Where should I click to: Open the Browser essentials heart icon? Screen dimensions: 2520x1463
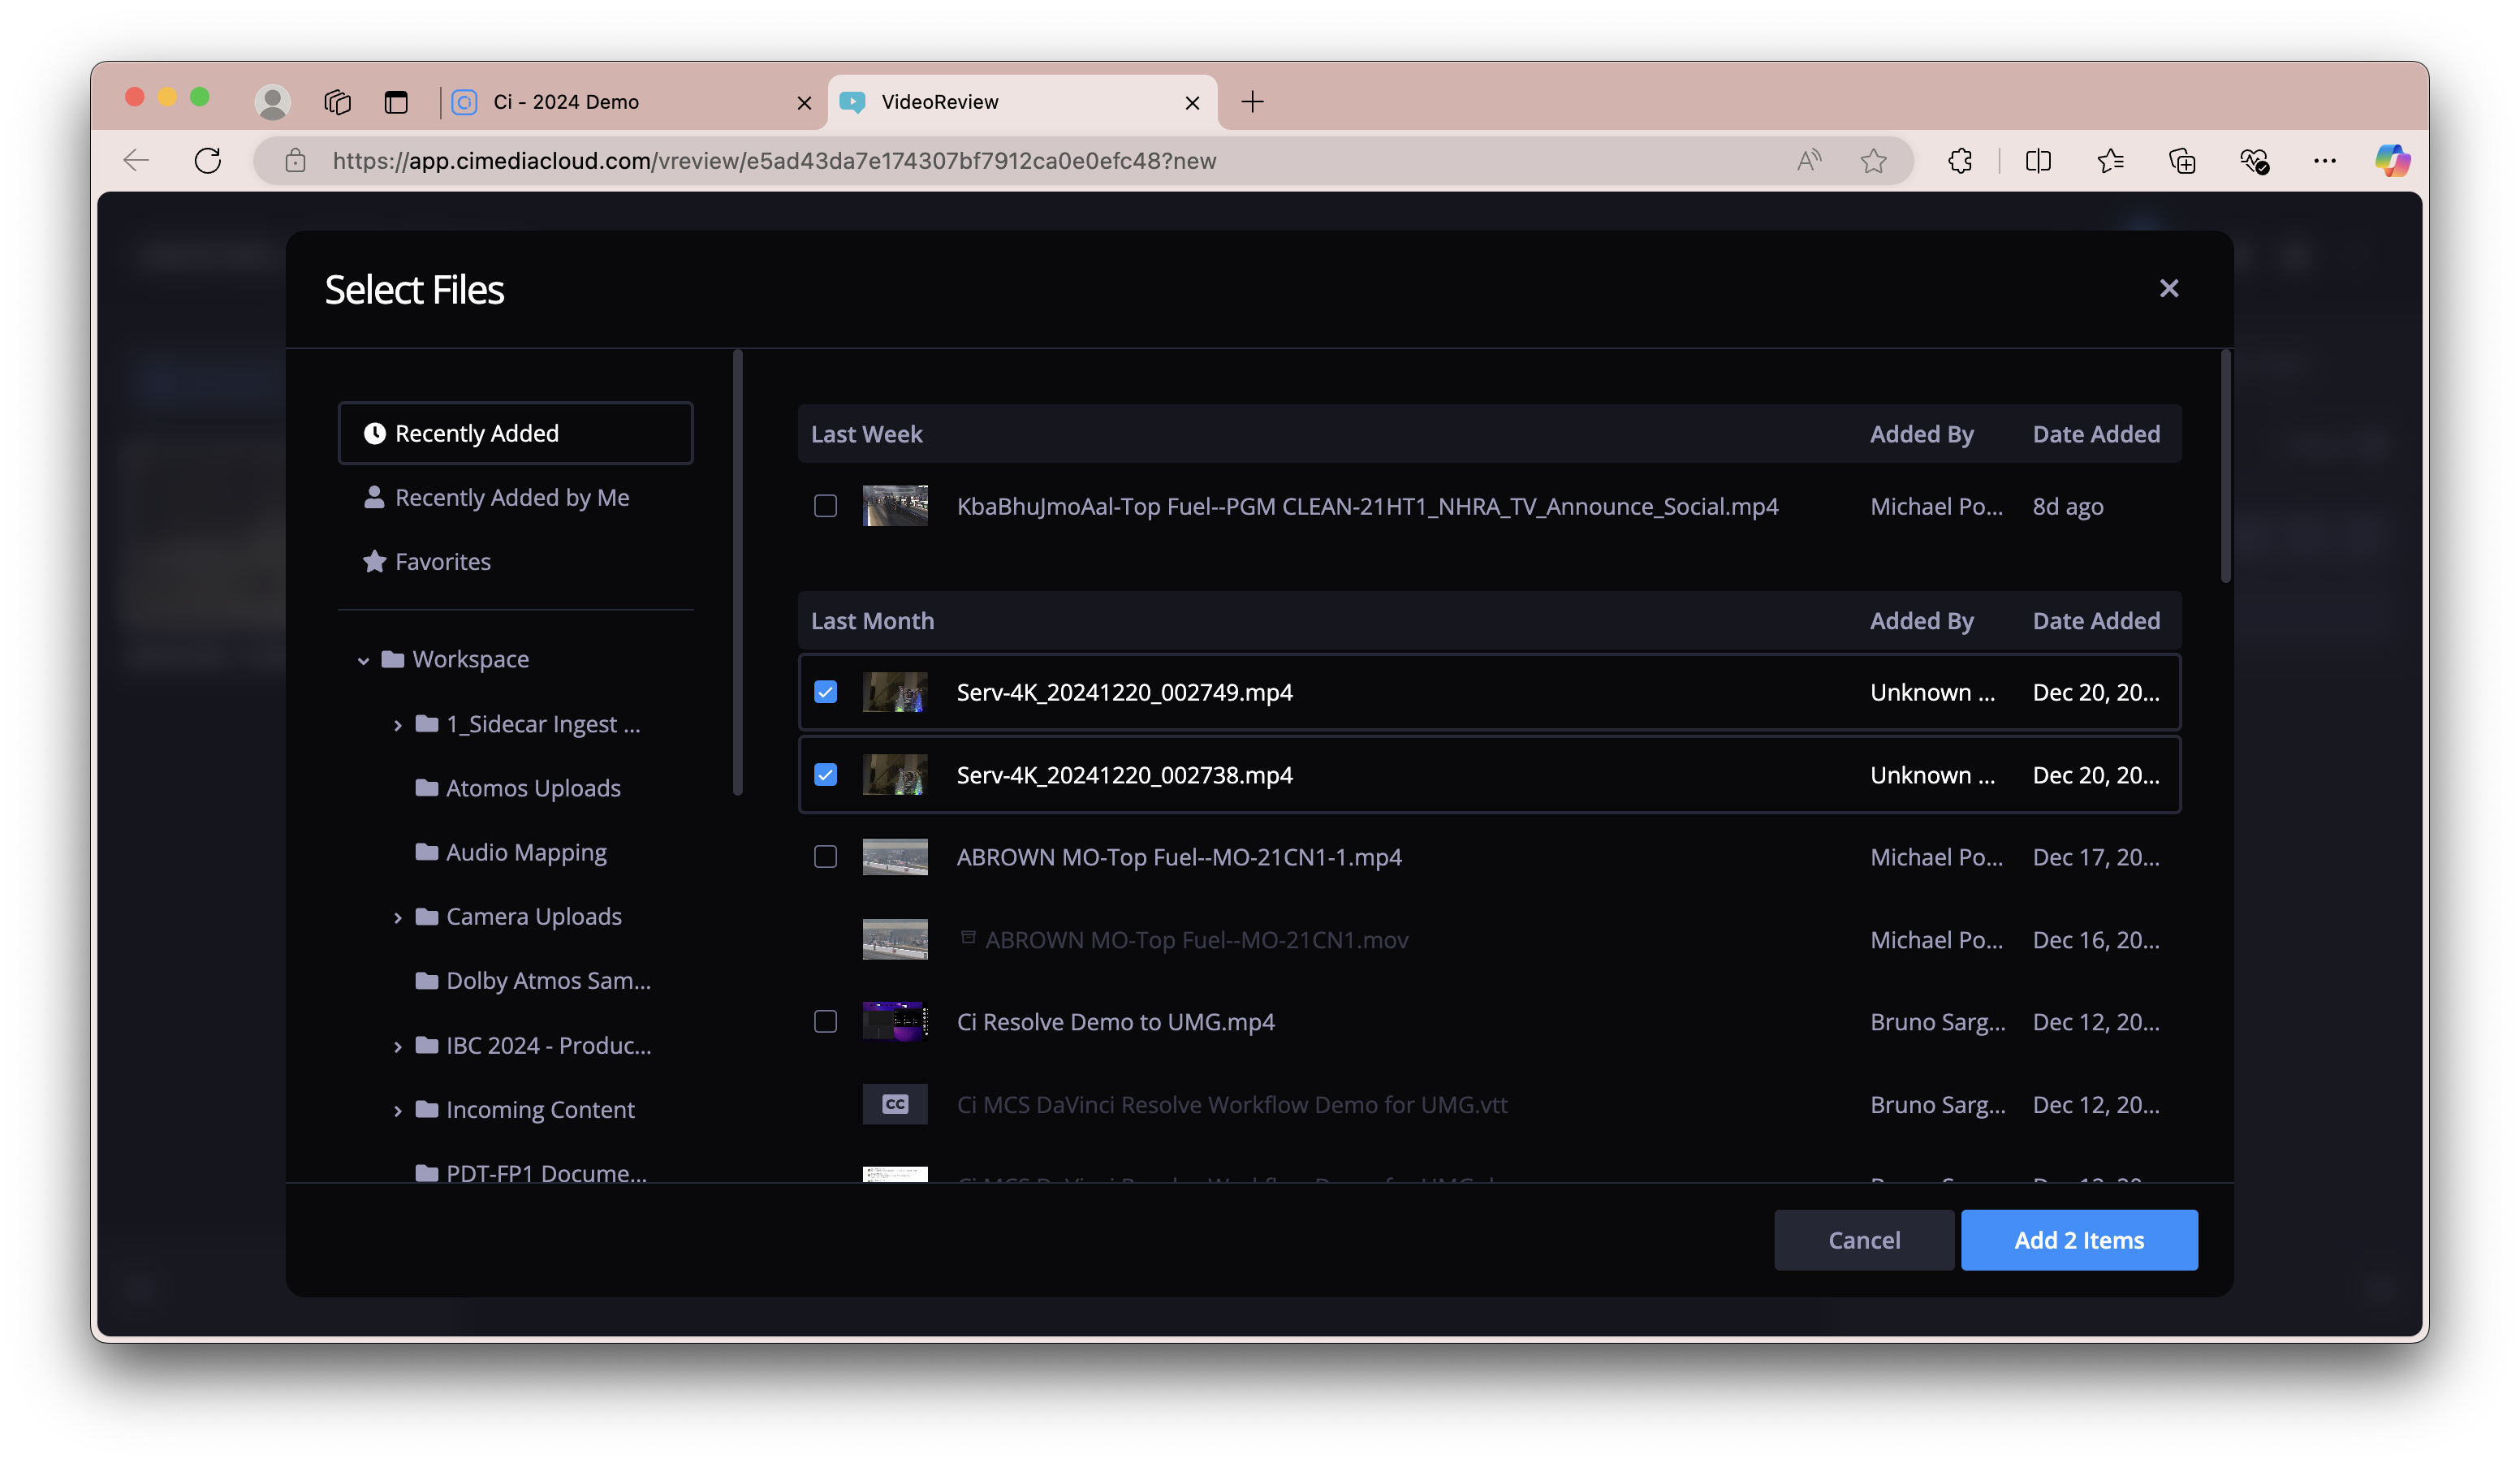pyautogui.click(x=2254, y=161)
